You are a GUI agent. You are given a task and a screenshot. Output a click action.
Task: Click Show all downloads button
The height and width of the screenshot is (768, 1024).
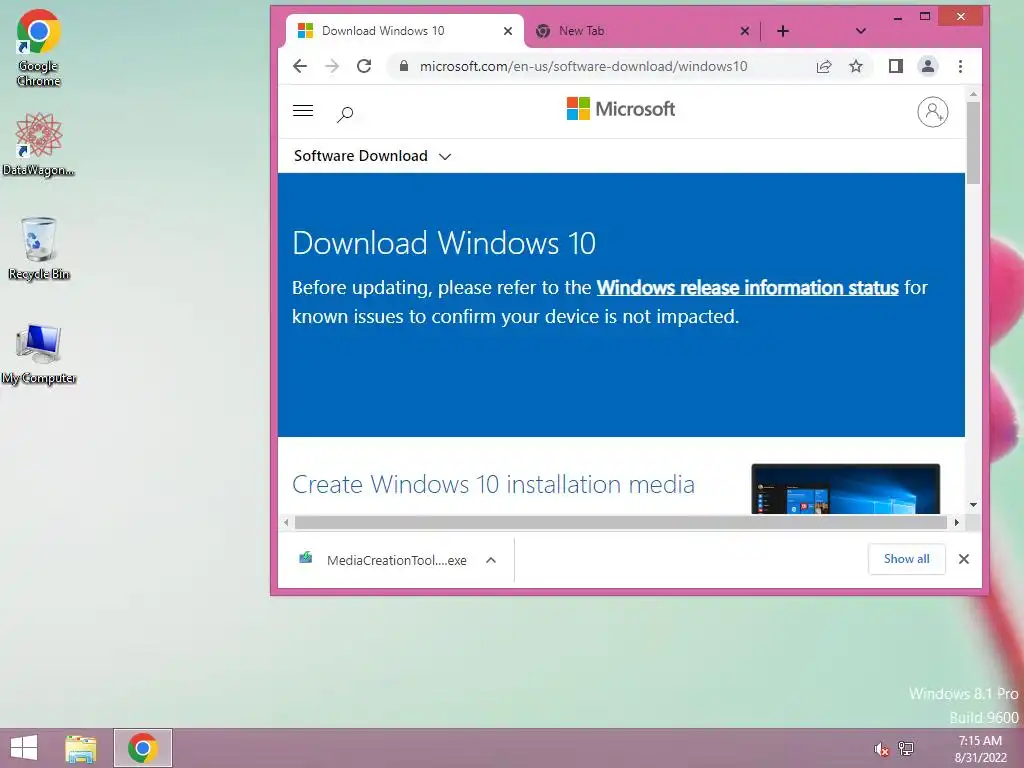coord(906,559)
